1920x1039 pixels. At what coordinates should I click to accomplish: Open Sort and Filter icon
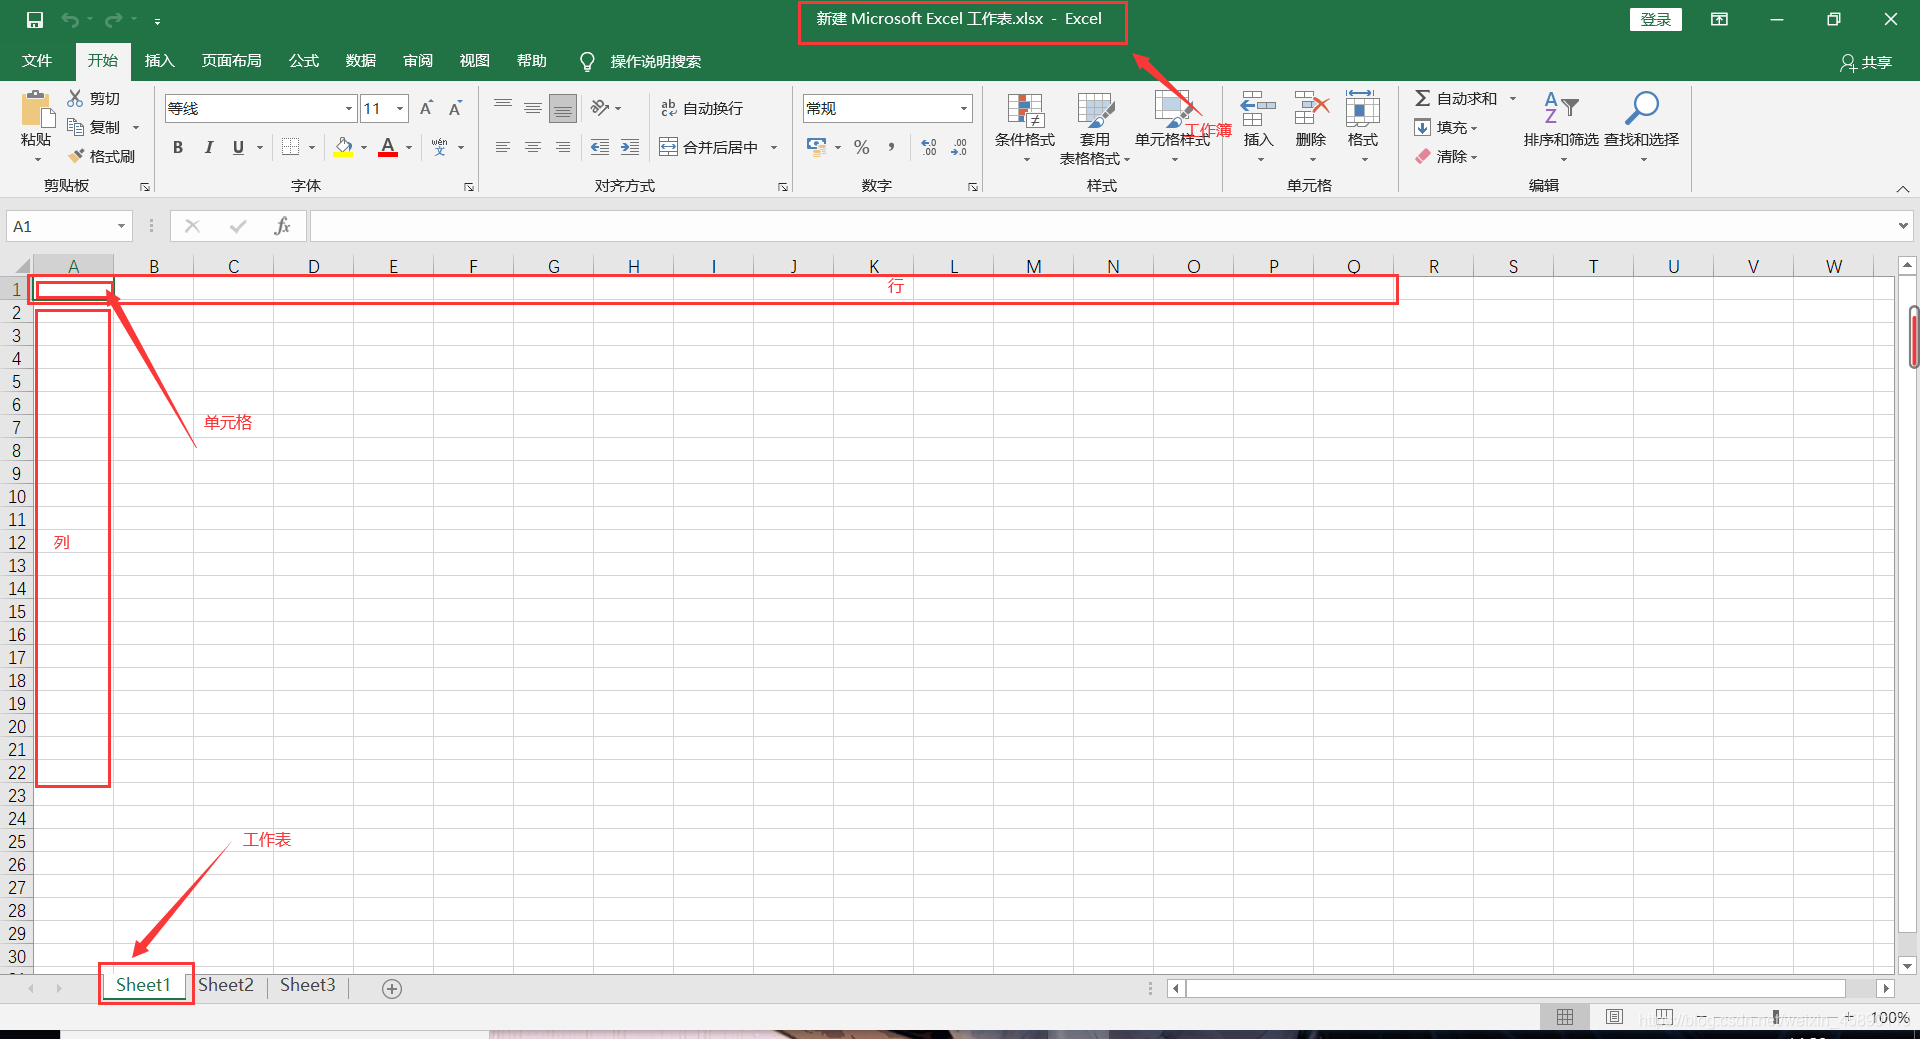click(1561, 108)
